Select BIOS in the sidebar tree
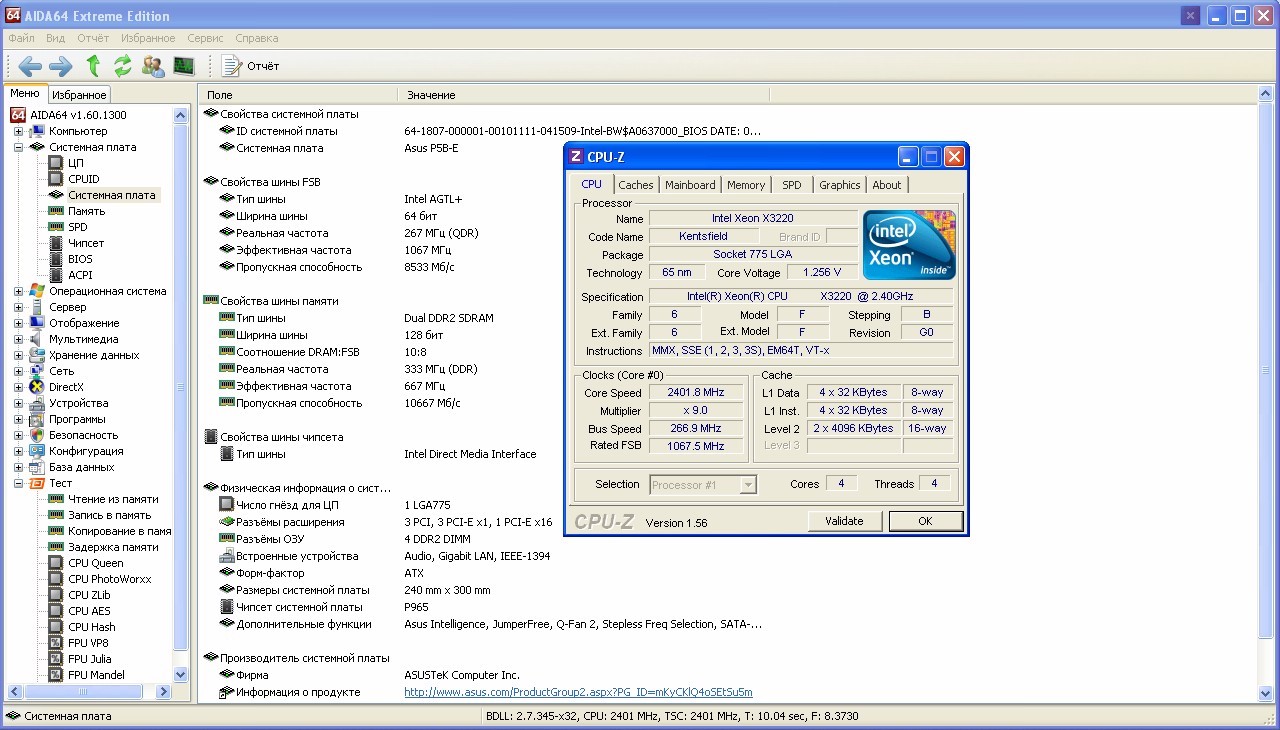 (80, 259)
